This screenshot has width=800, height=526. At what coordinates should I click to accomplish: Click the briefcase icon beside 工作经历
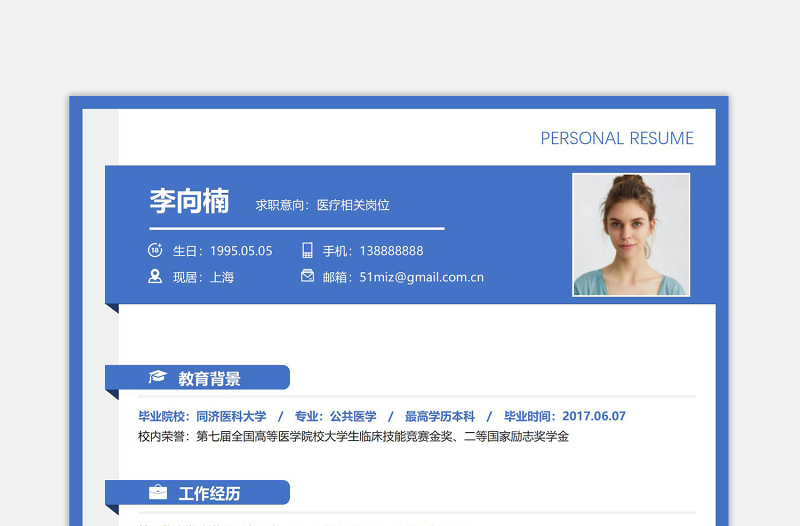157,493
